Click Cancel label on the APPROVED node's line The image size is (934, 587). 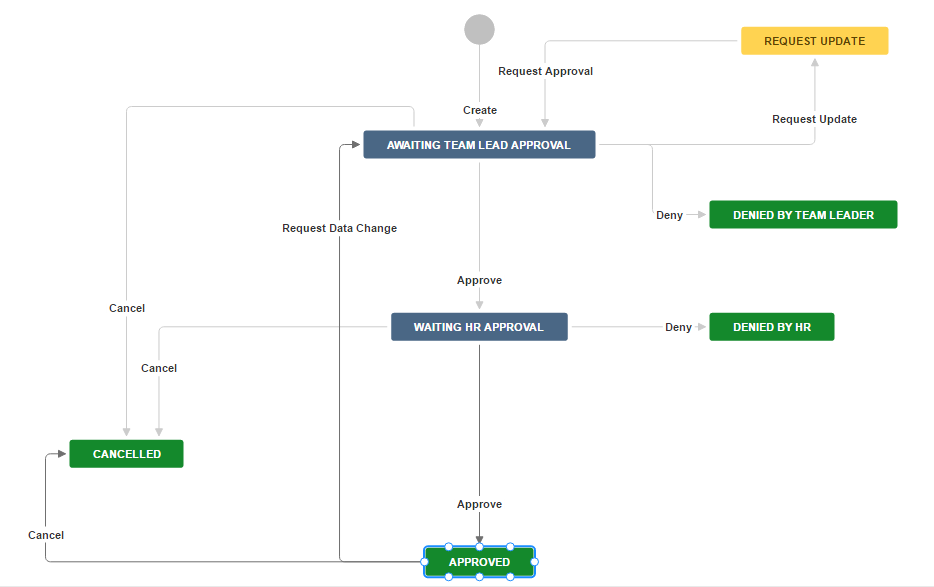click(x=46, y=535)
